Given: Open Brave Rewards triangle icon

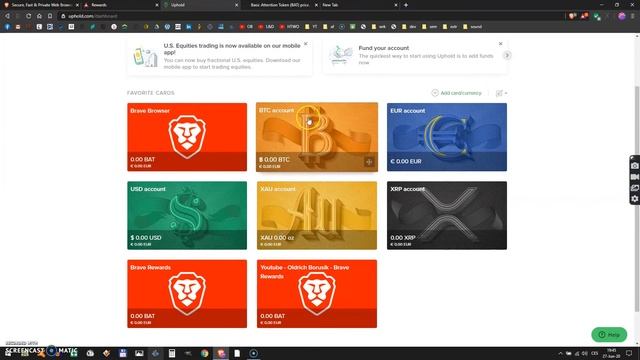Looking at the screenshot, I should pyautogui.click(x=584, y=16).
